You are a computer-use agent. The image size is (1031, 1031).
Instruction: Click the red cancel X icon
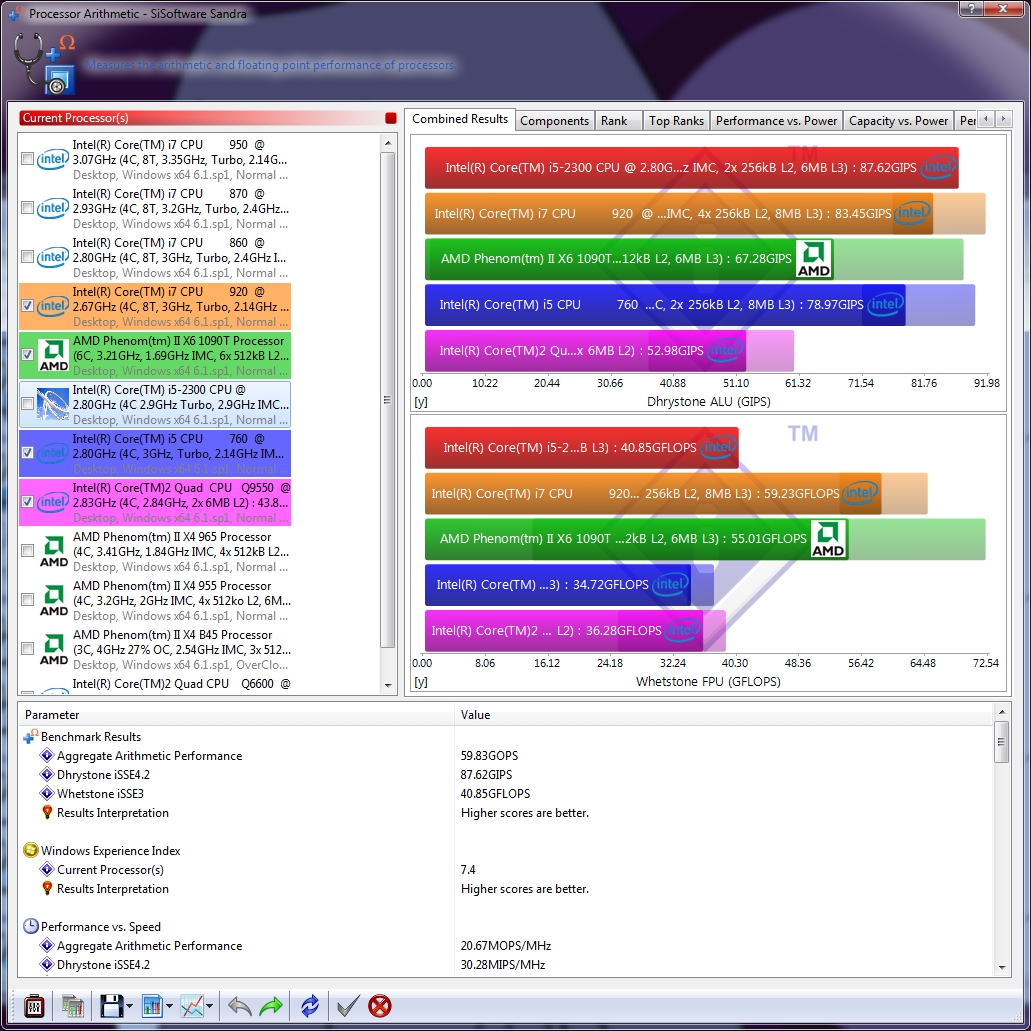tap(380, 1006)
